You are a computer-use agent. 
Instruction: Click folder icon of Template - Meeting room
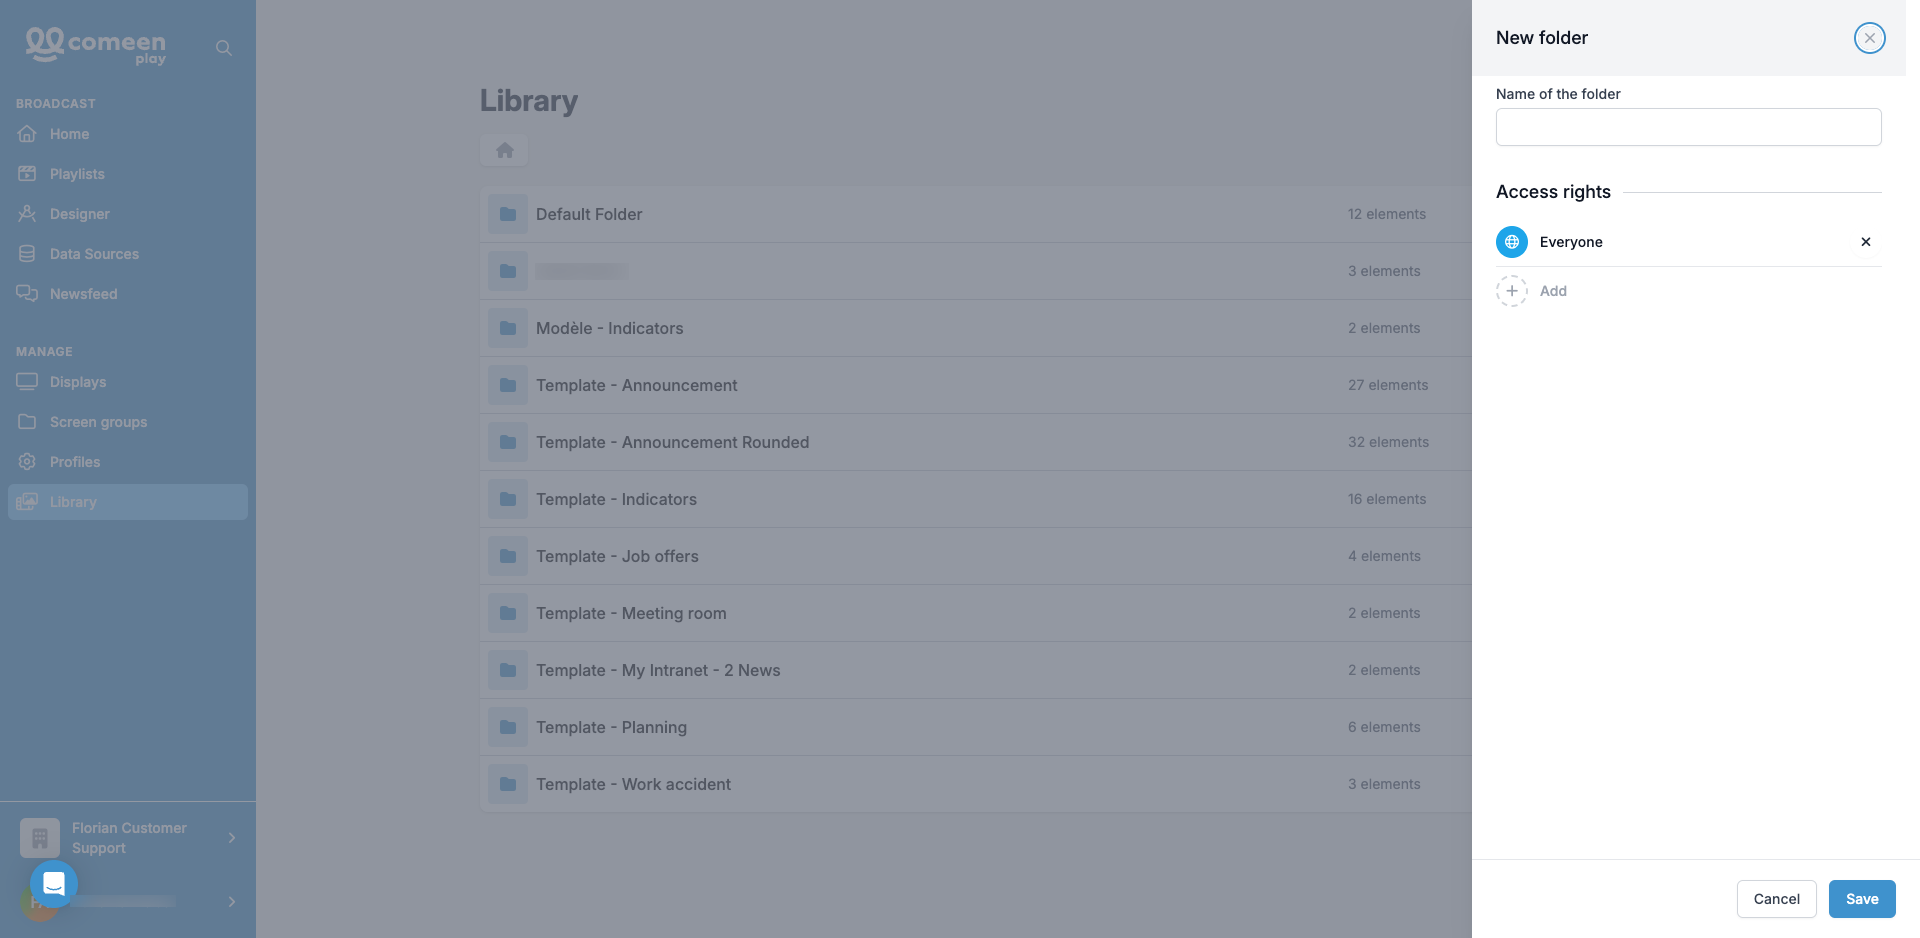(508, 613)
